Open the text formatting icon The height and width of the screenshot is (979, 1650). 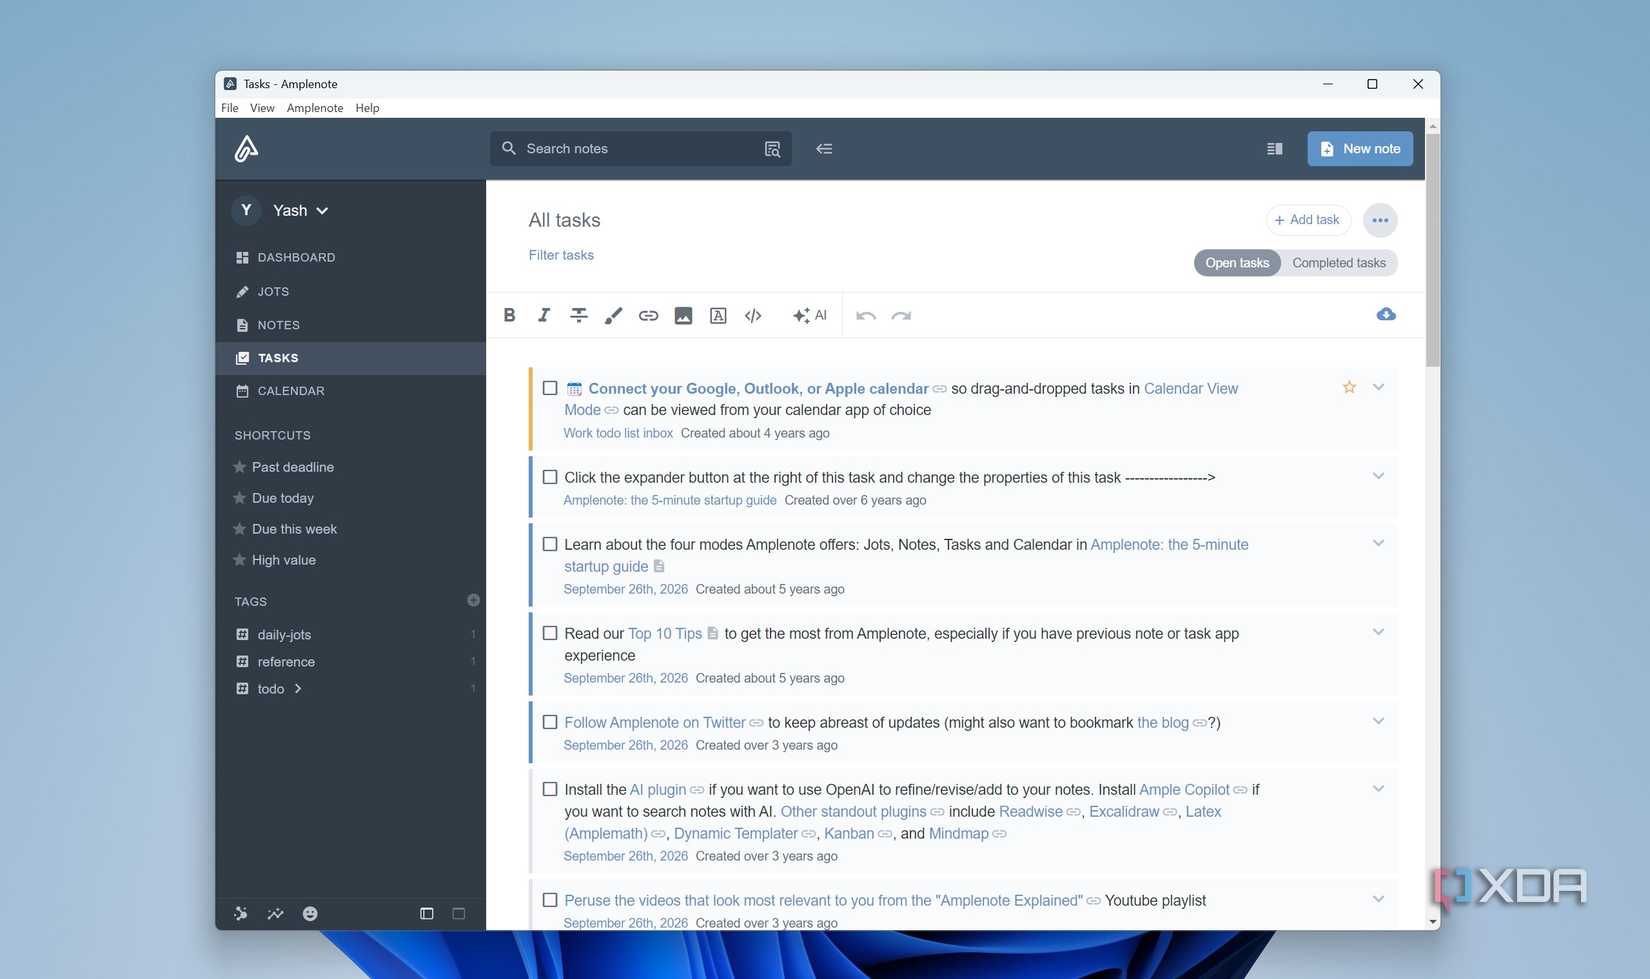[x=718, y=315]
